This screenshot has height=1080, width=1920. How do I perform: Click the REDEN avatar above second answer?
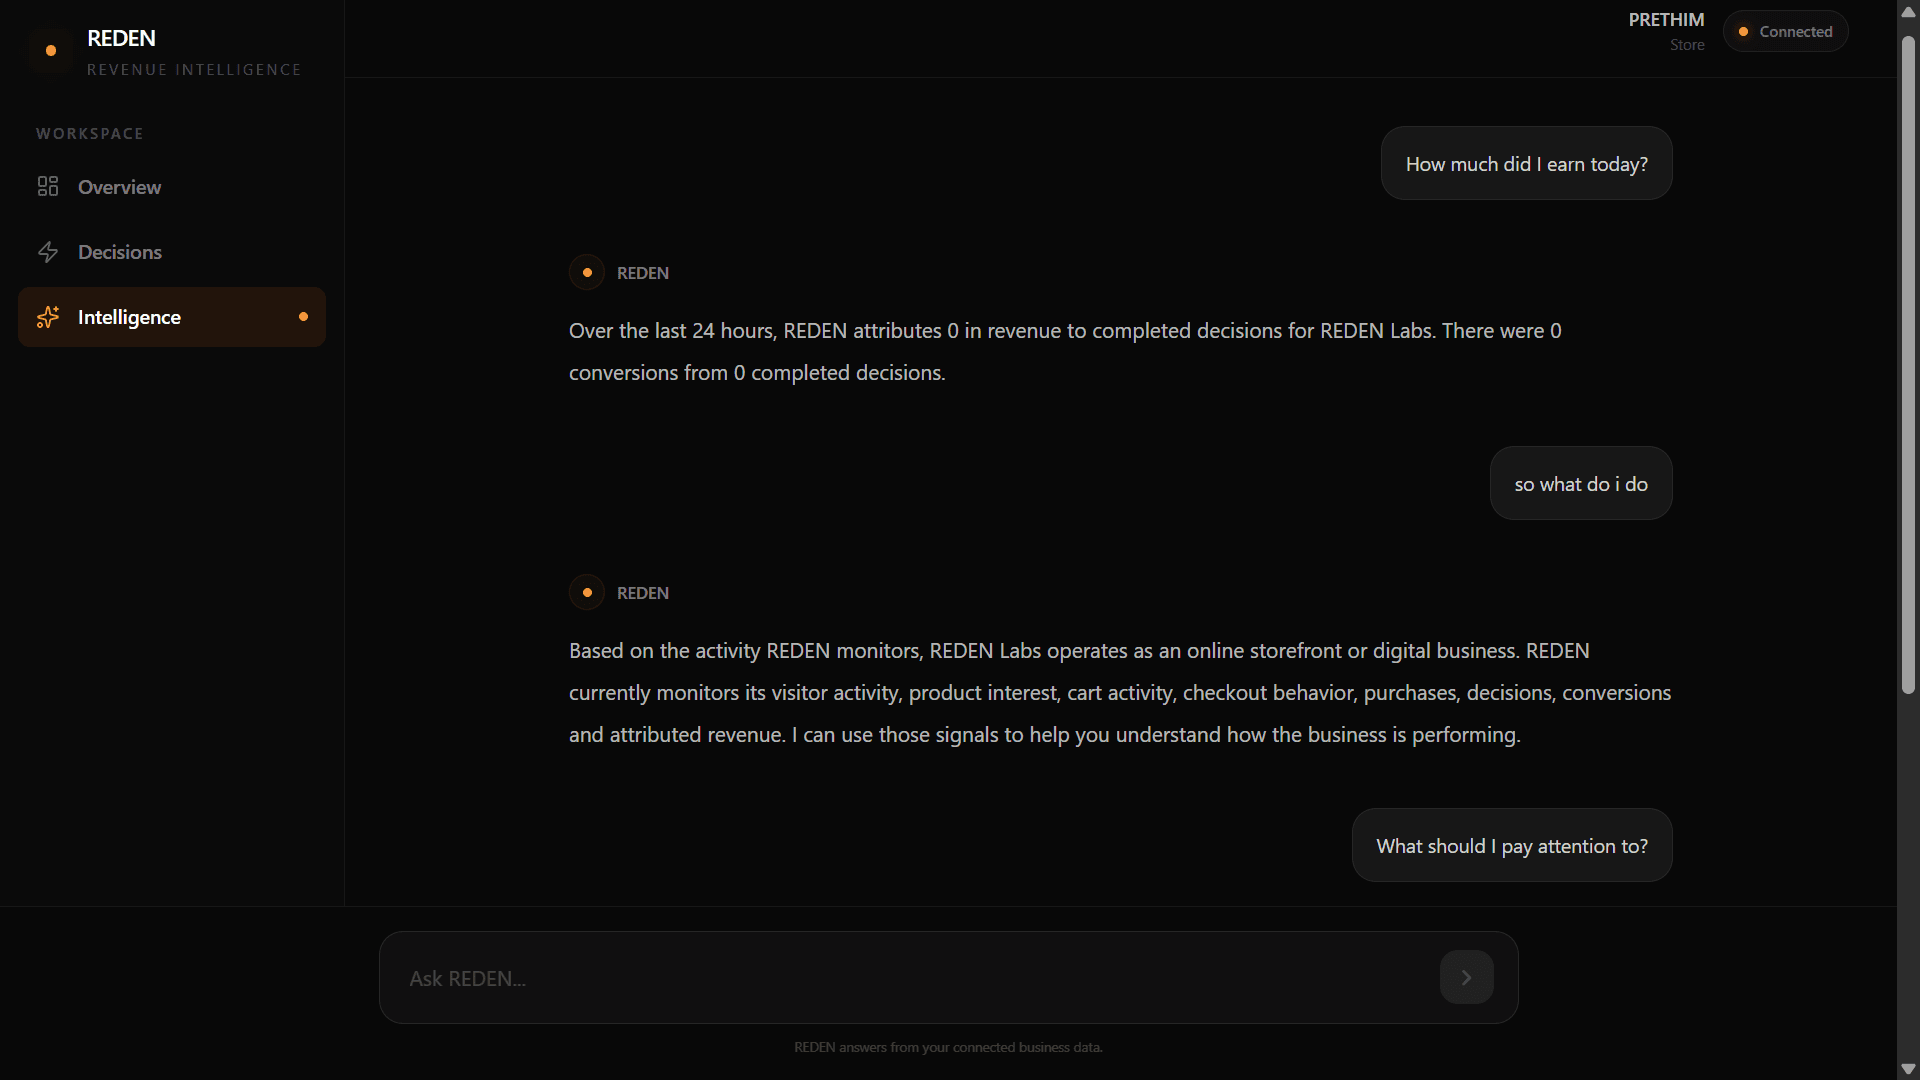pos(587,592)
